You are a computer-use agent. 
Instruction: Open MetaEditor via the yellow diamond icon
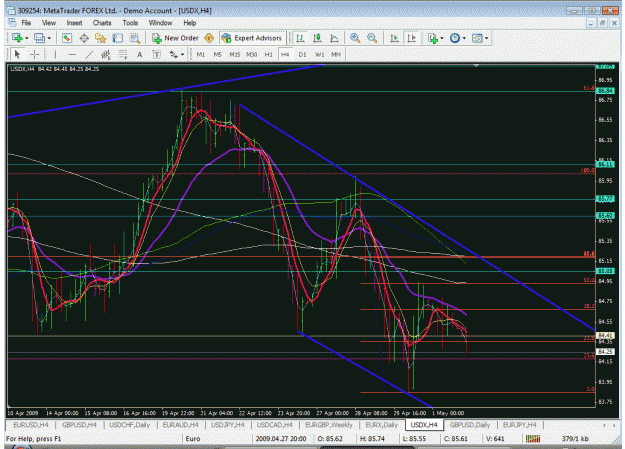(x=209, y=38)
